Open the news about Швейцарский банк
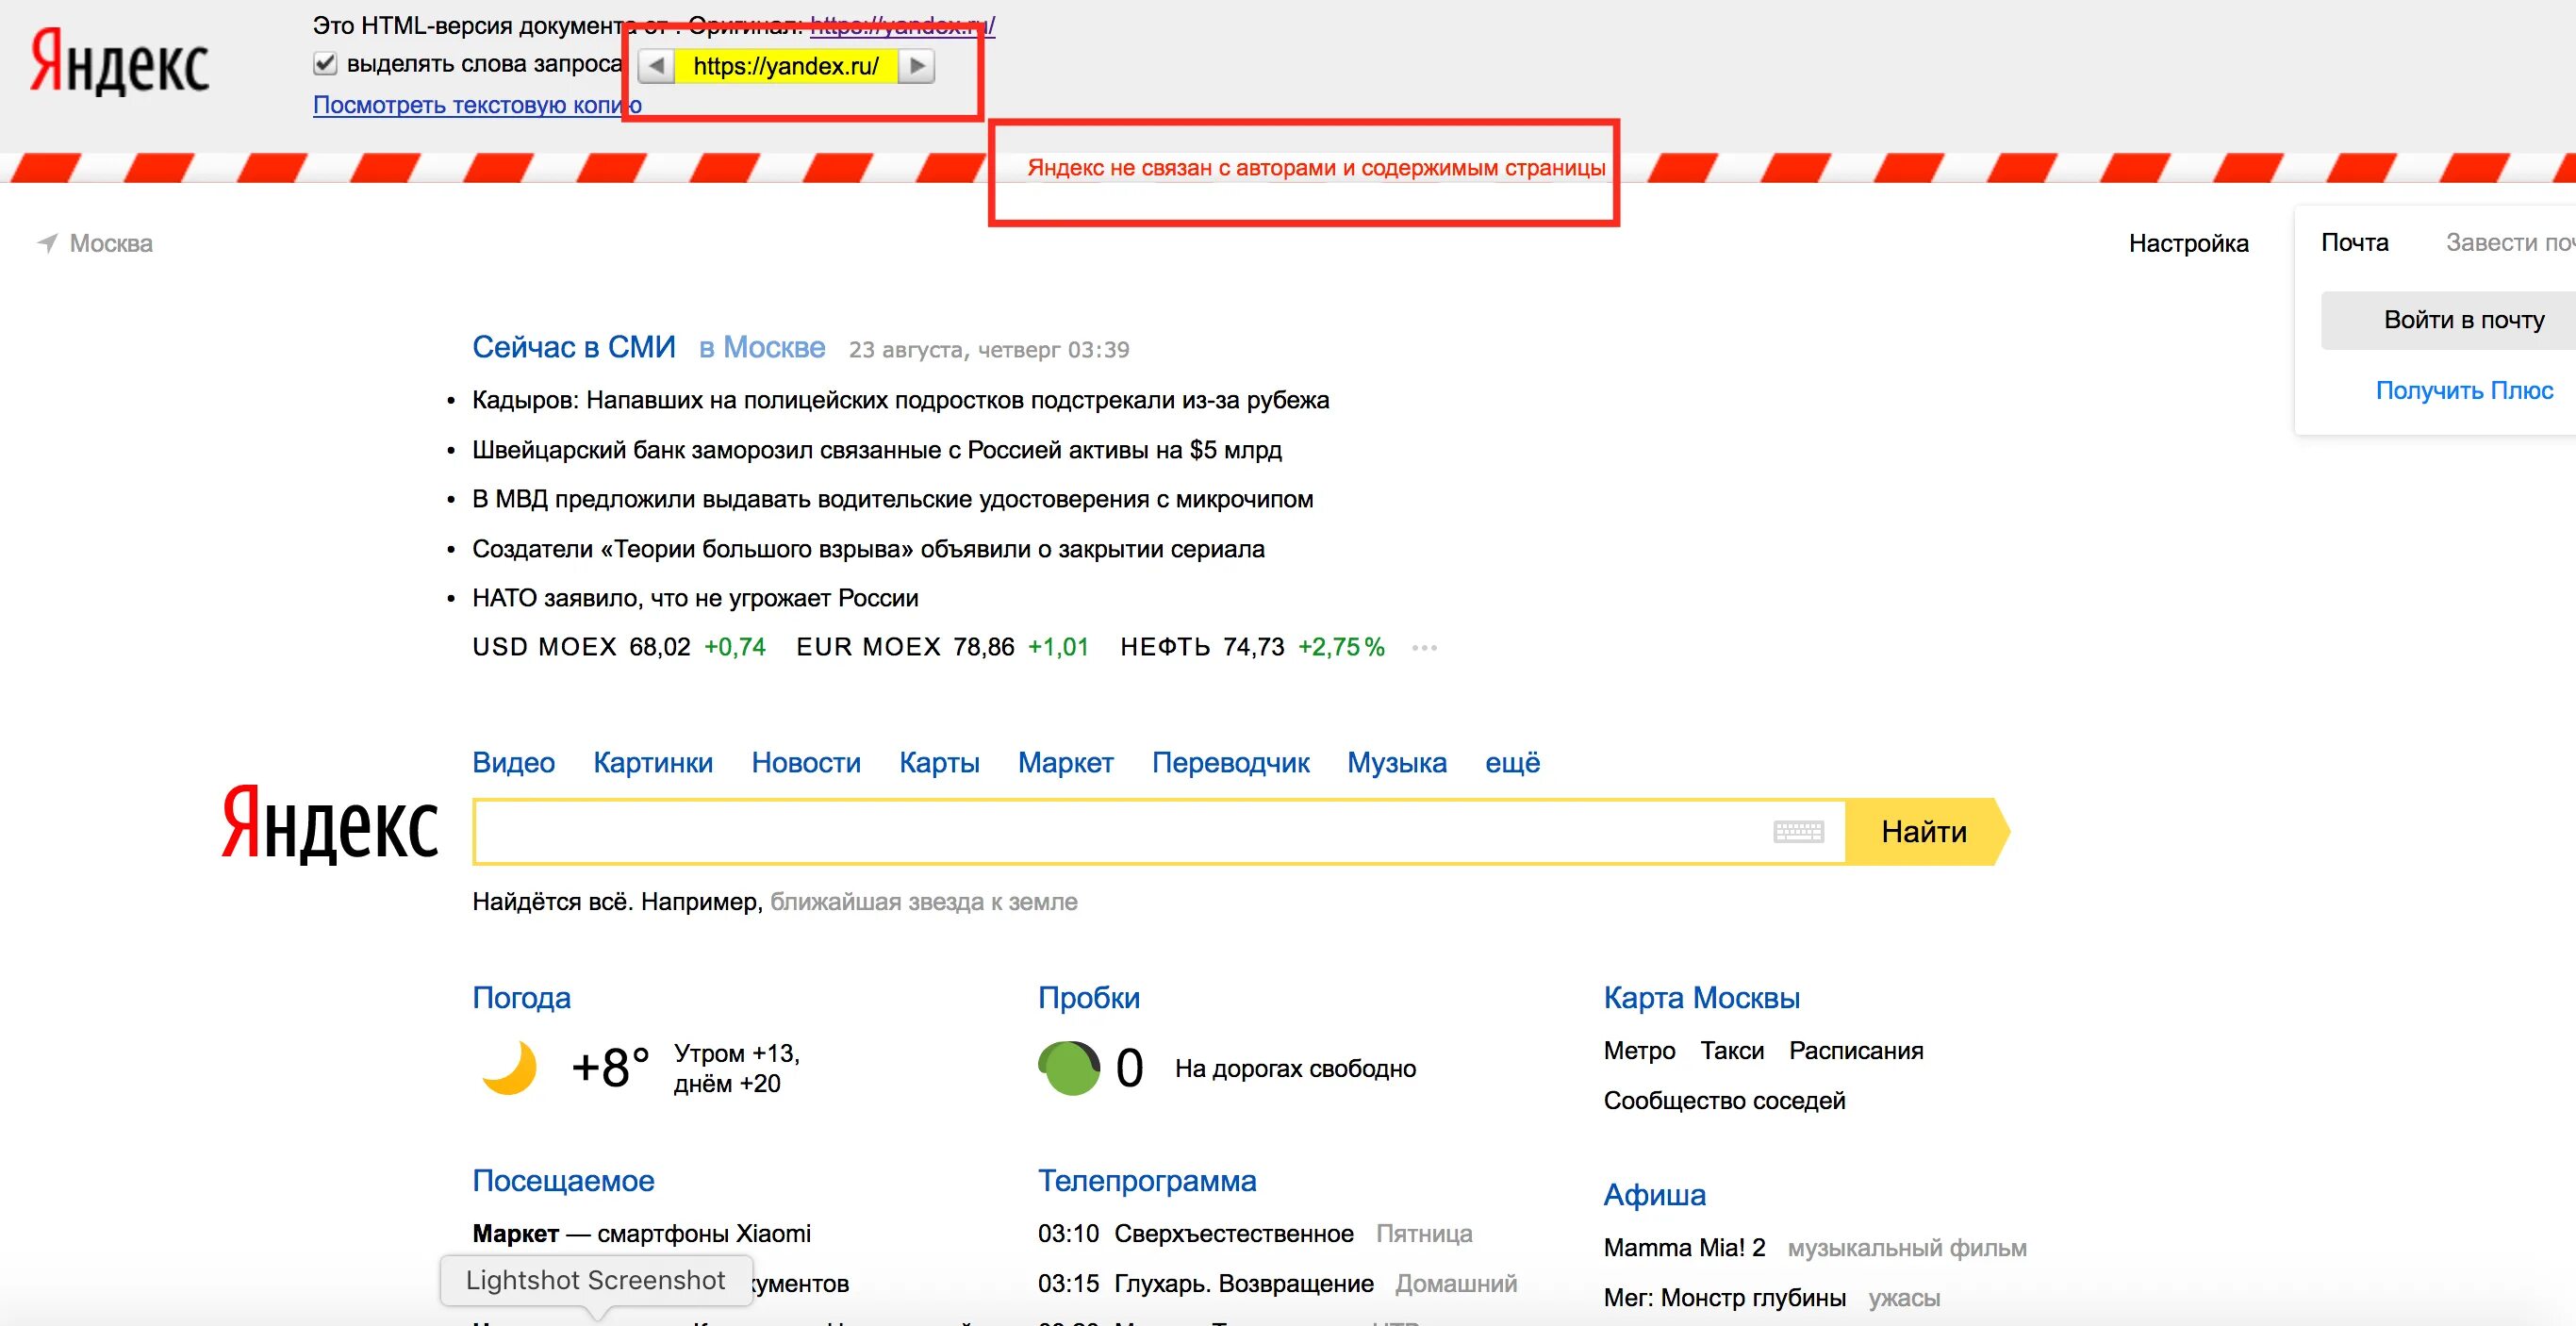 [x=876, y=450]
